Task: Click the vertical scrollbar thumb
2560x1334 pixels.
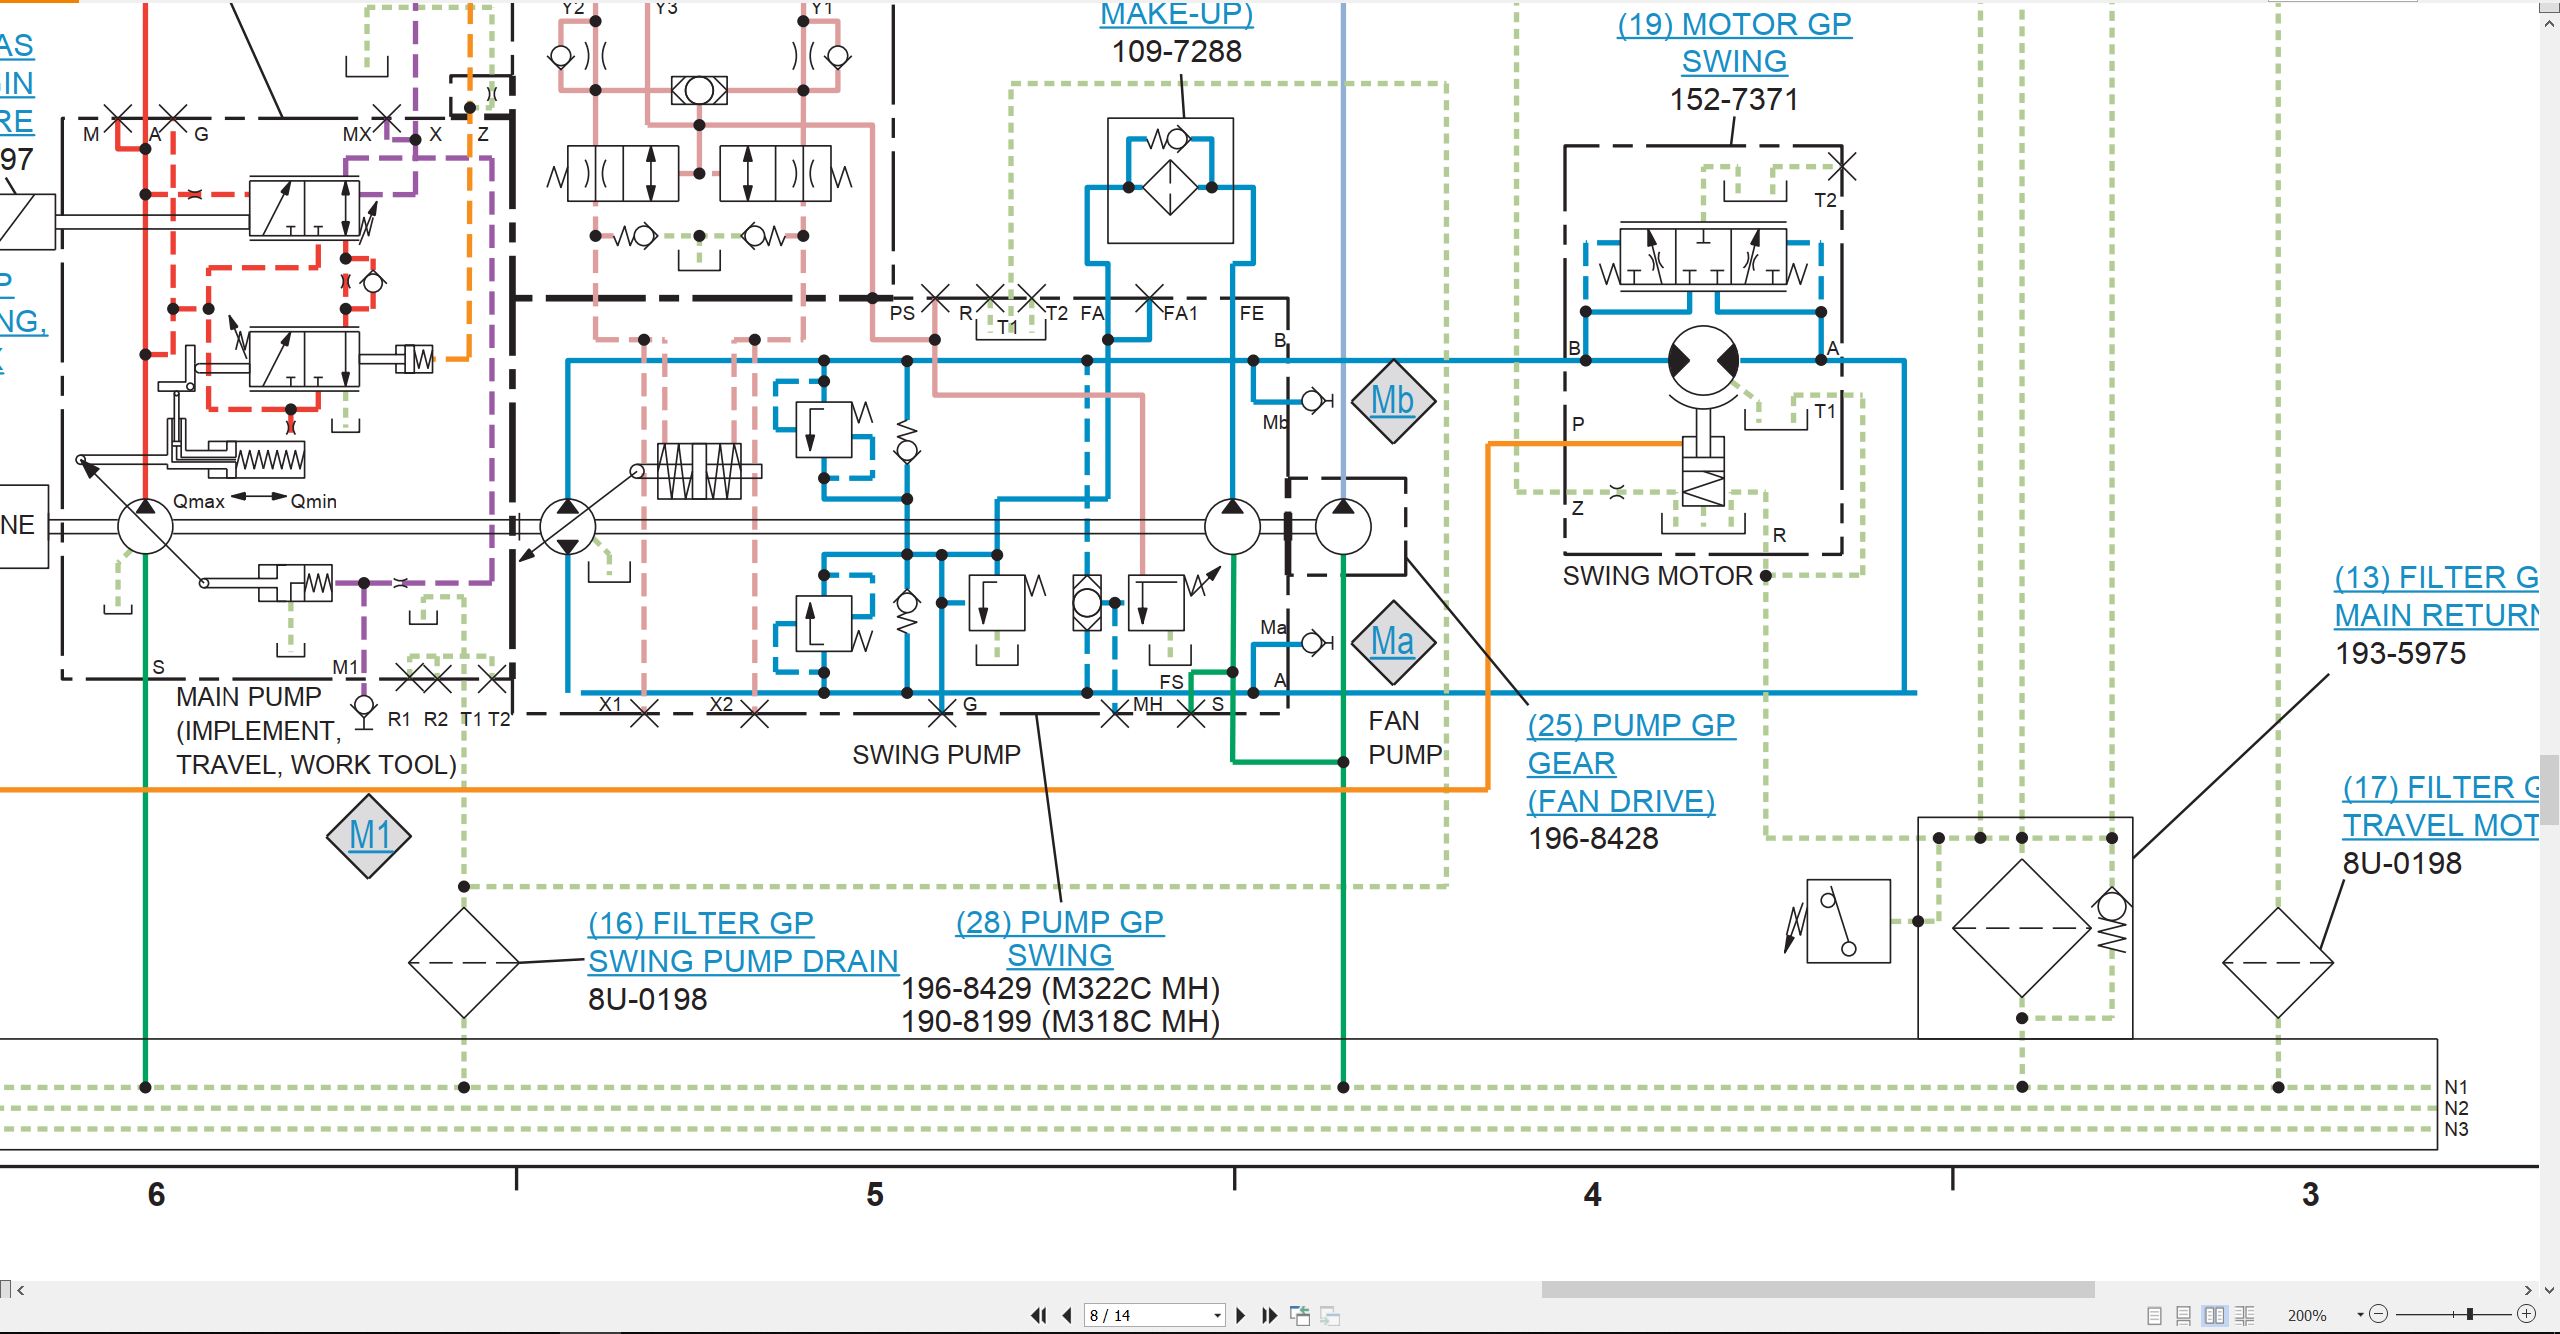Action: [x=2550, y=789]
